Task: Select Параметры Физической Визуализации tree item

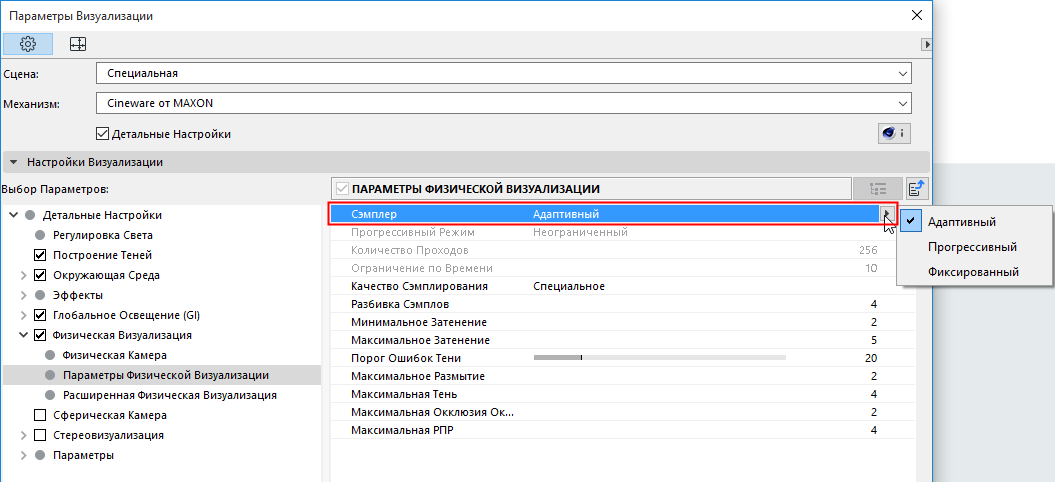Action: tap(166, 375)
